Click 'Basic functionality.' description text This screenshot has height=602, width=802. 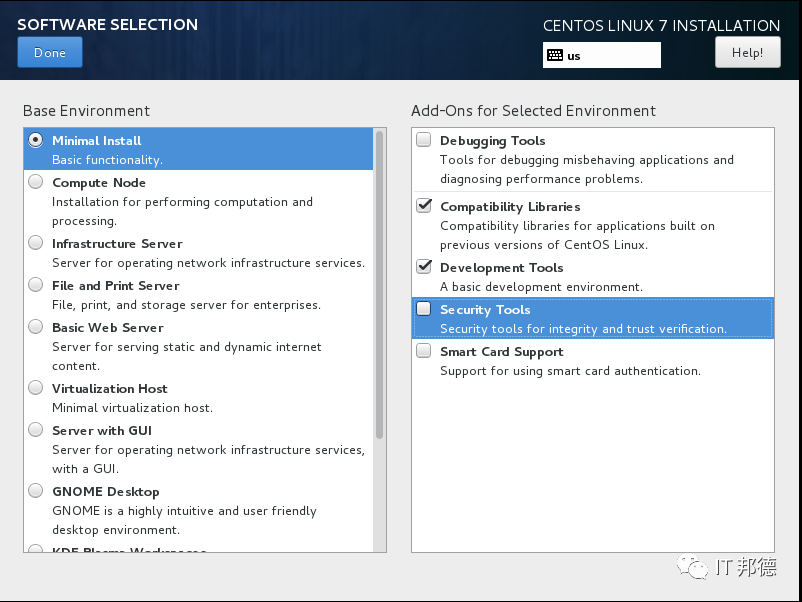[107, 160]
